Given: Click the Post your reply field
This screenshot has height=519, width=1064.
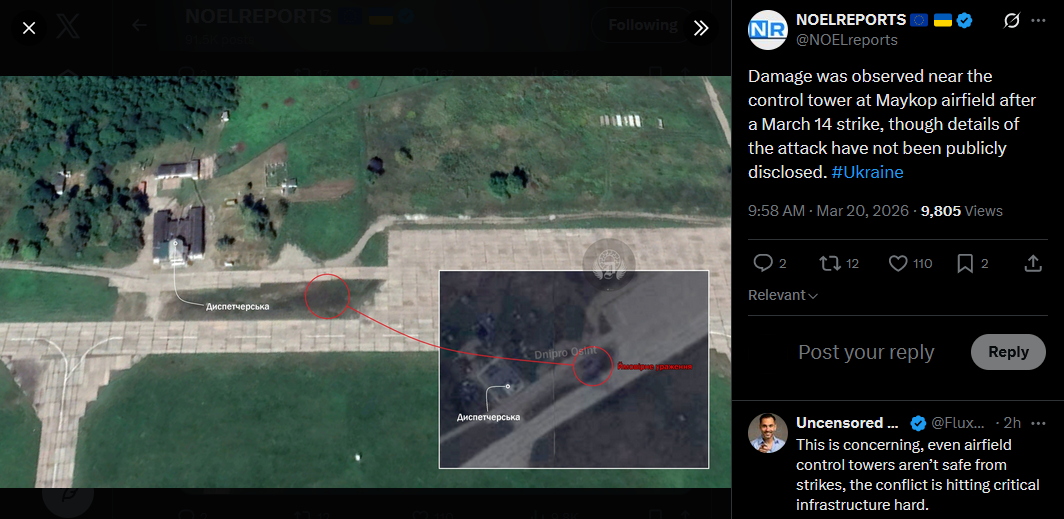Looking at the screenshot, I should click(x=866, y=352).
